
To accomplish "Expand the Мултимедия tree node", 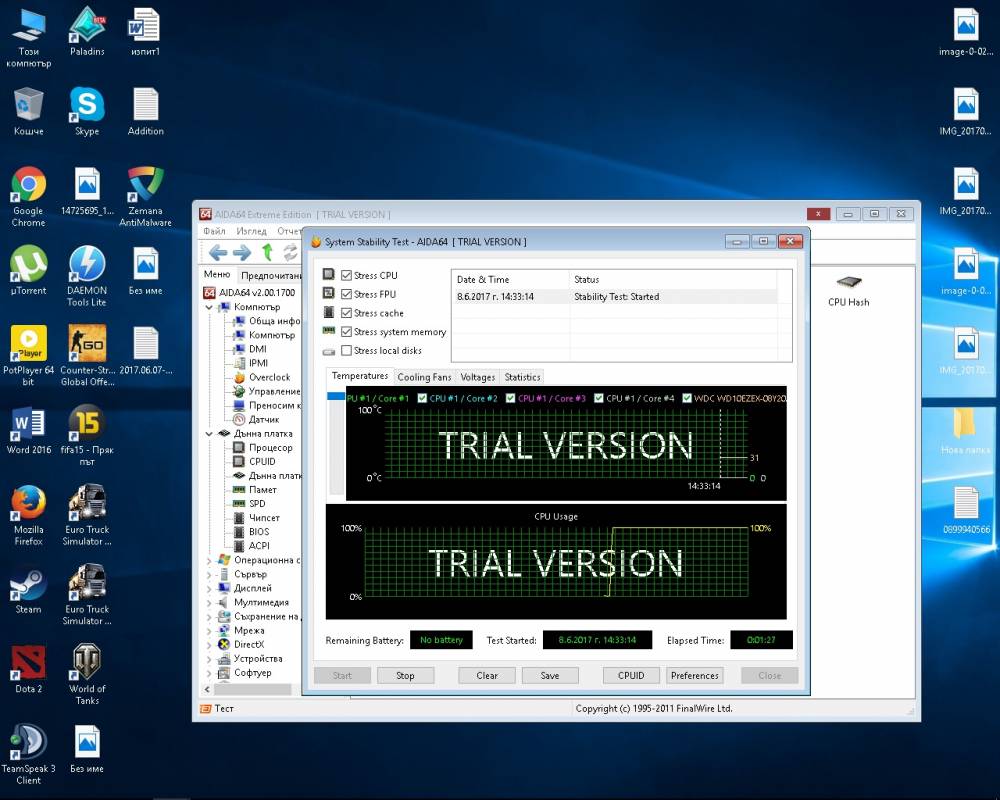I will coord(209,602).
